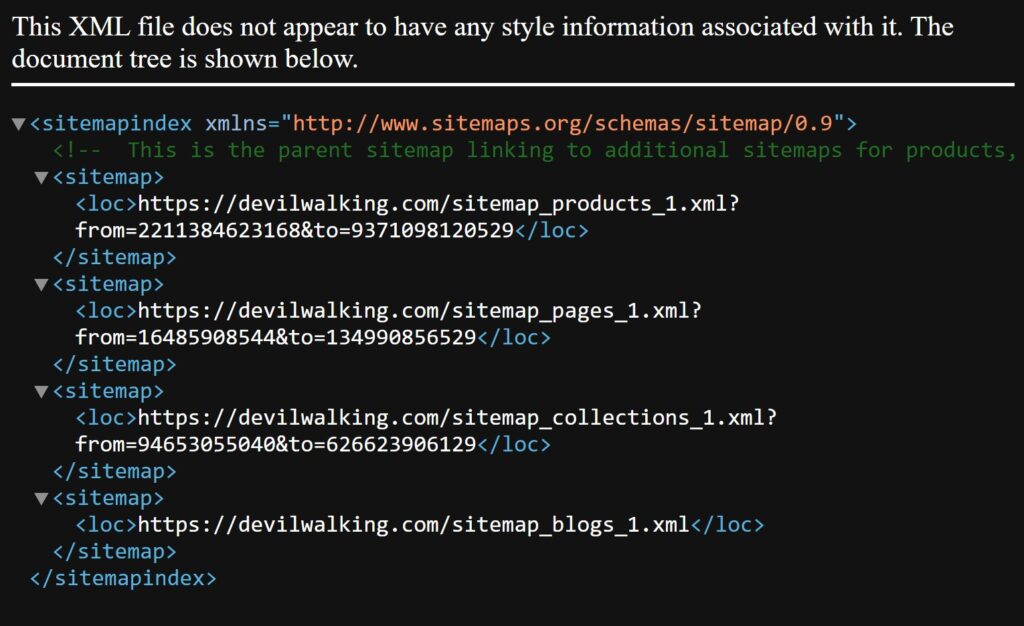The height and width of the screenshot is (626, 1024).
Task: Click the 'This XML file does not appear' notice
Action: pyautogui.click(x=483, y=43)
